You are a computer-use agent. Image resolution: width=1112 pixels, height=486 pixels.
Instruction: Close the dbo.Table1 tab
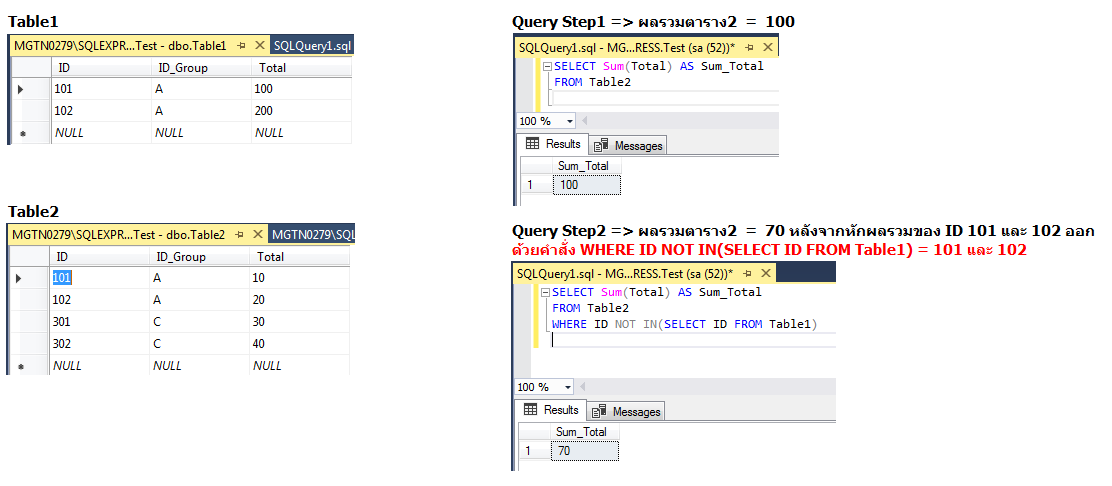[259, 46]
